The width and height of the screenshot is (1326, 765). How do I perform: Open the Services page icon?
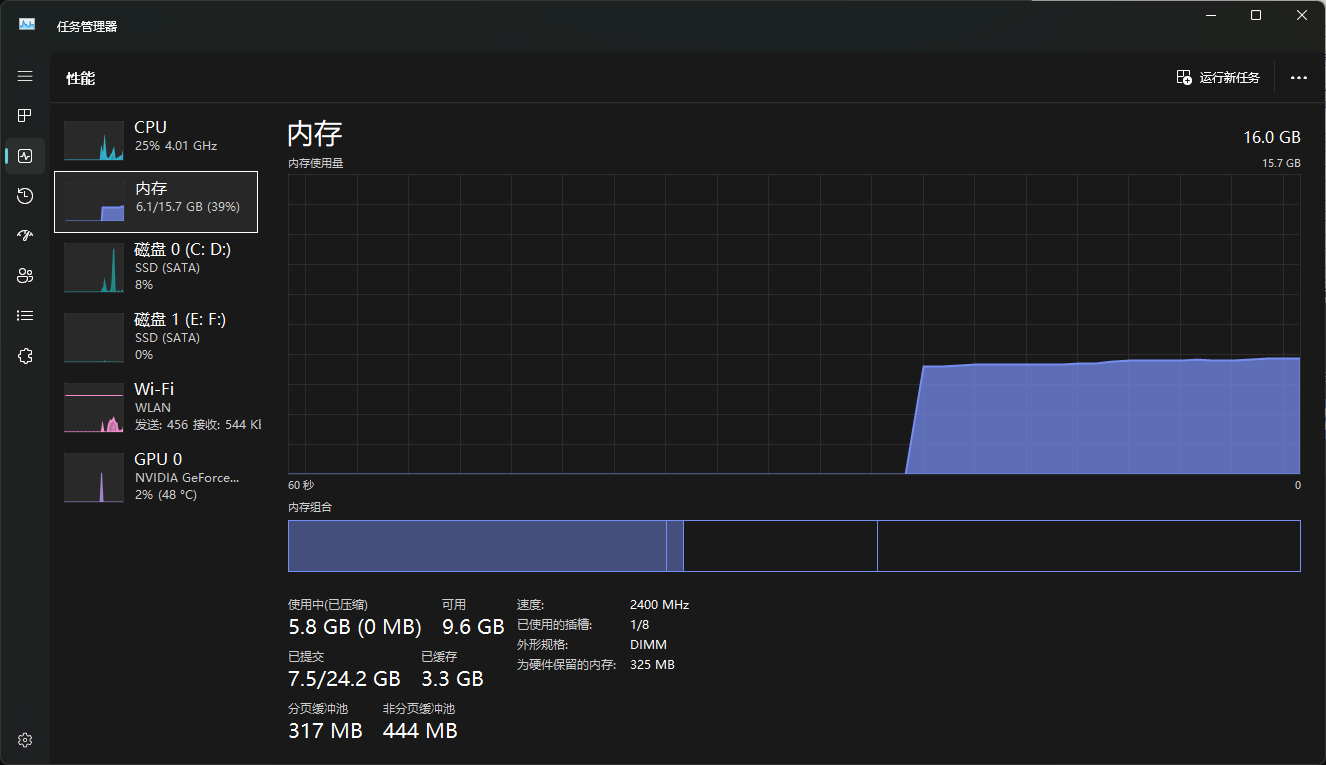(25, 356)
